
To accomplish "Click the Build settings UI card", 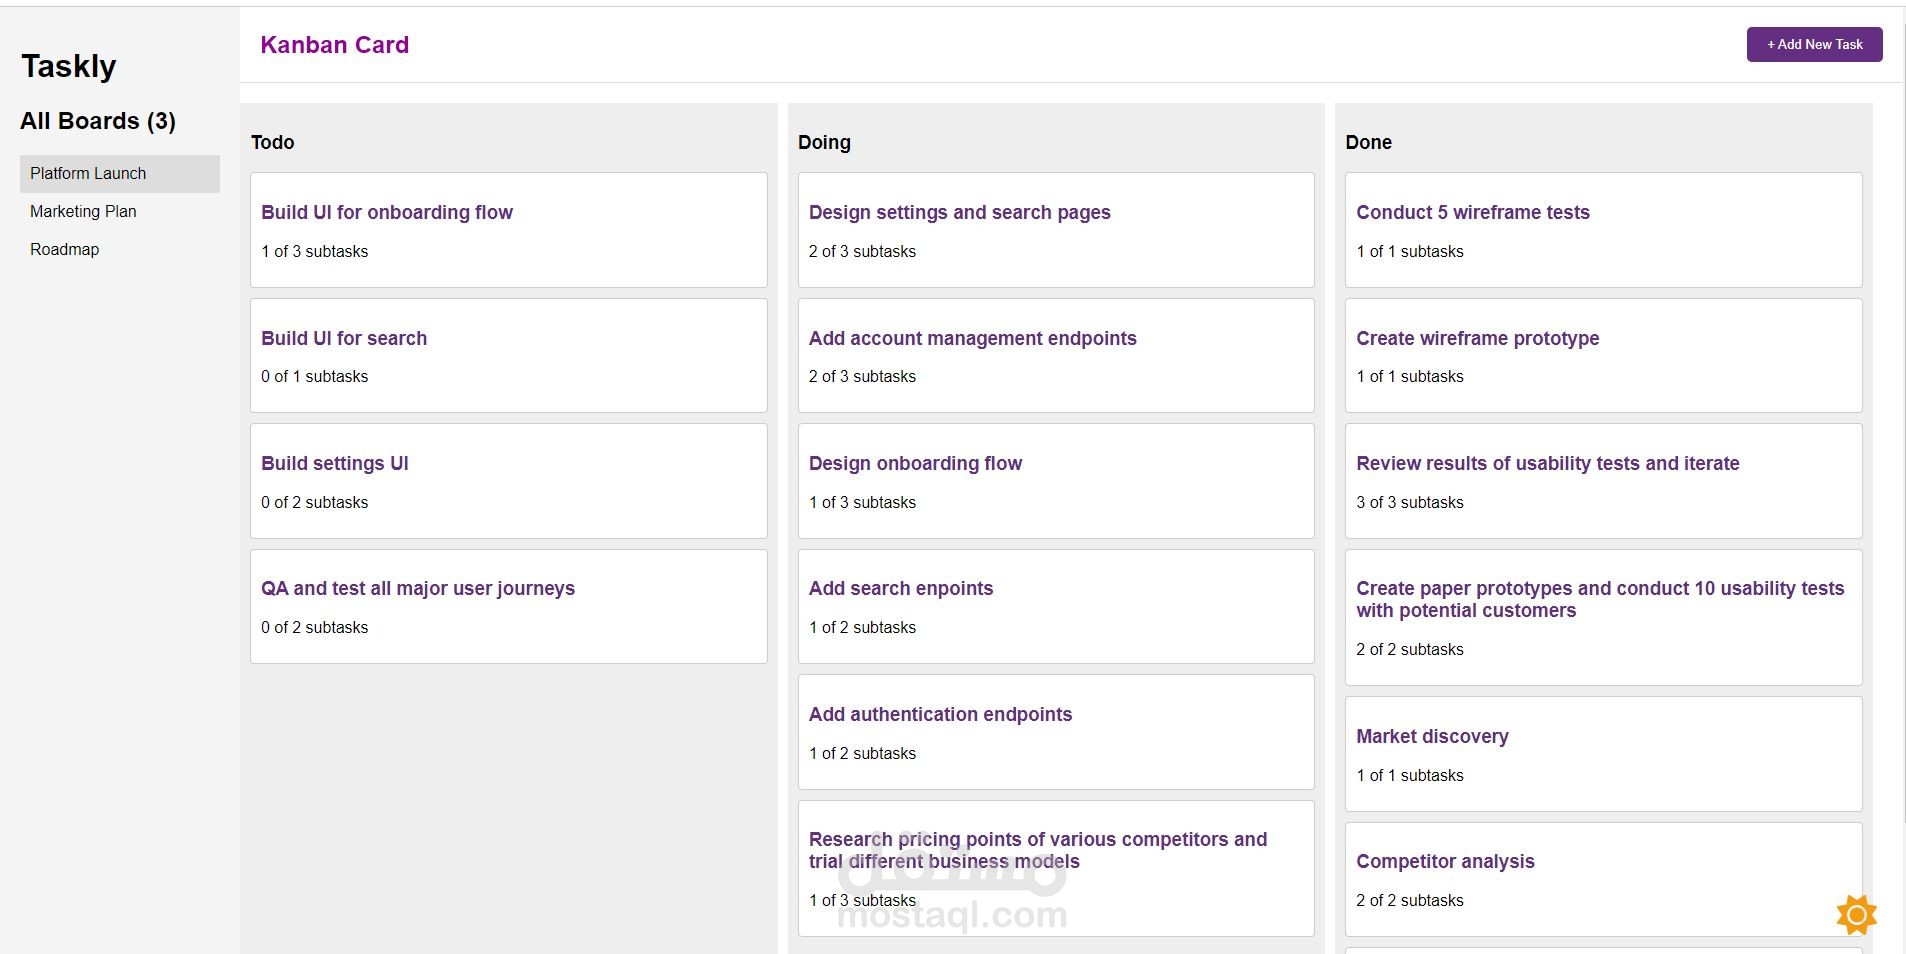I will tap(508, 481).
